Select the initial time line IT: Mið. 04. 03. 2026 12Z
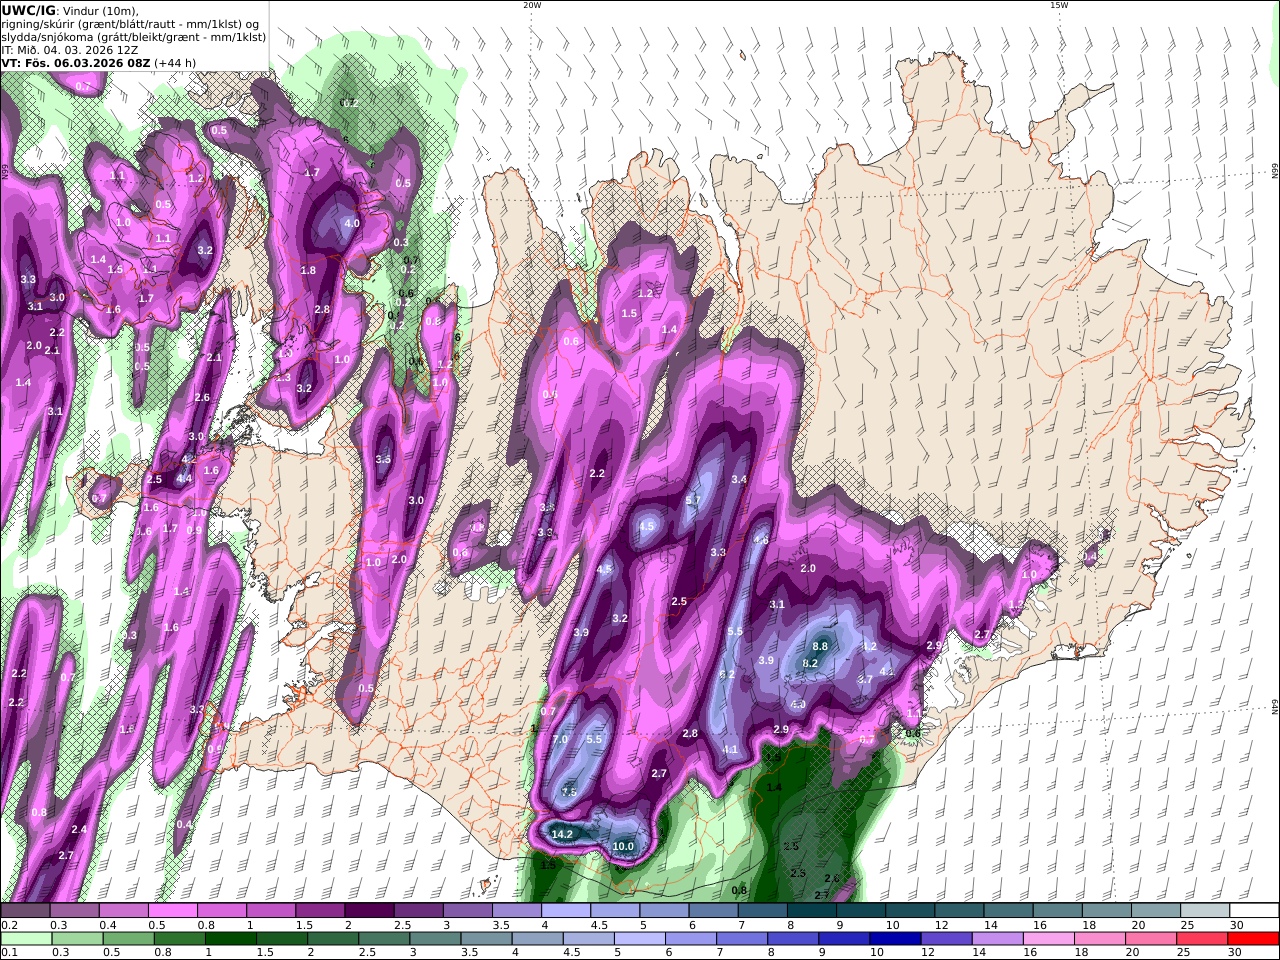Screen dimensions: 1280x960 [x=70, y=49]
